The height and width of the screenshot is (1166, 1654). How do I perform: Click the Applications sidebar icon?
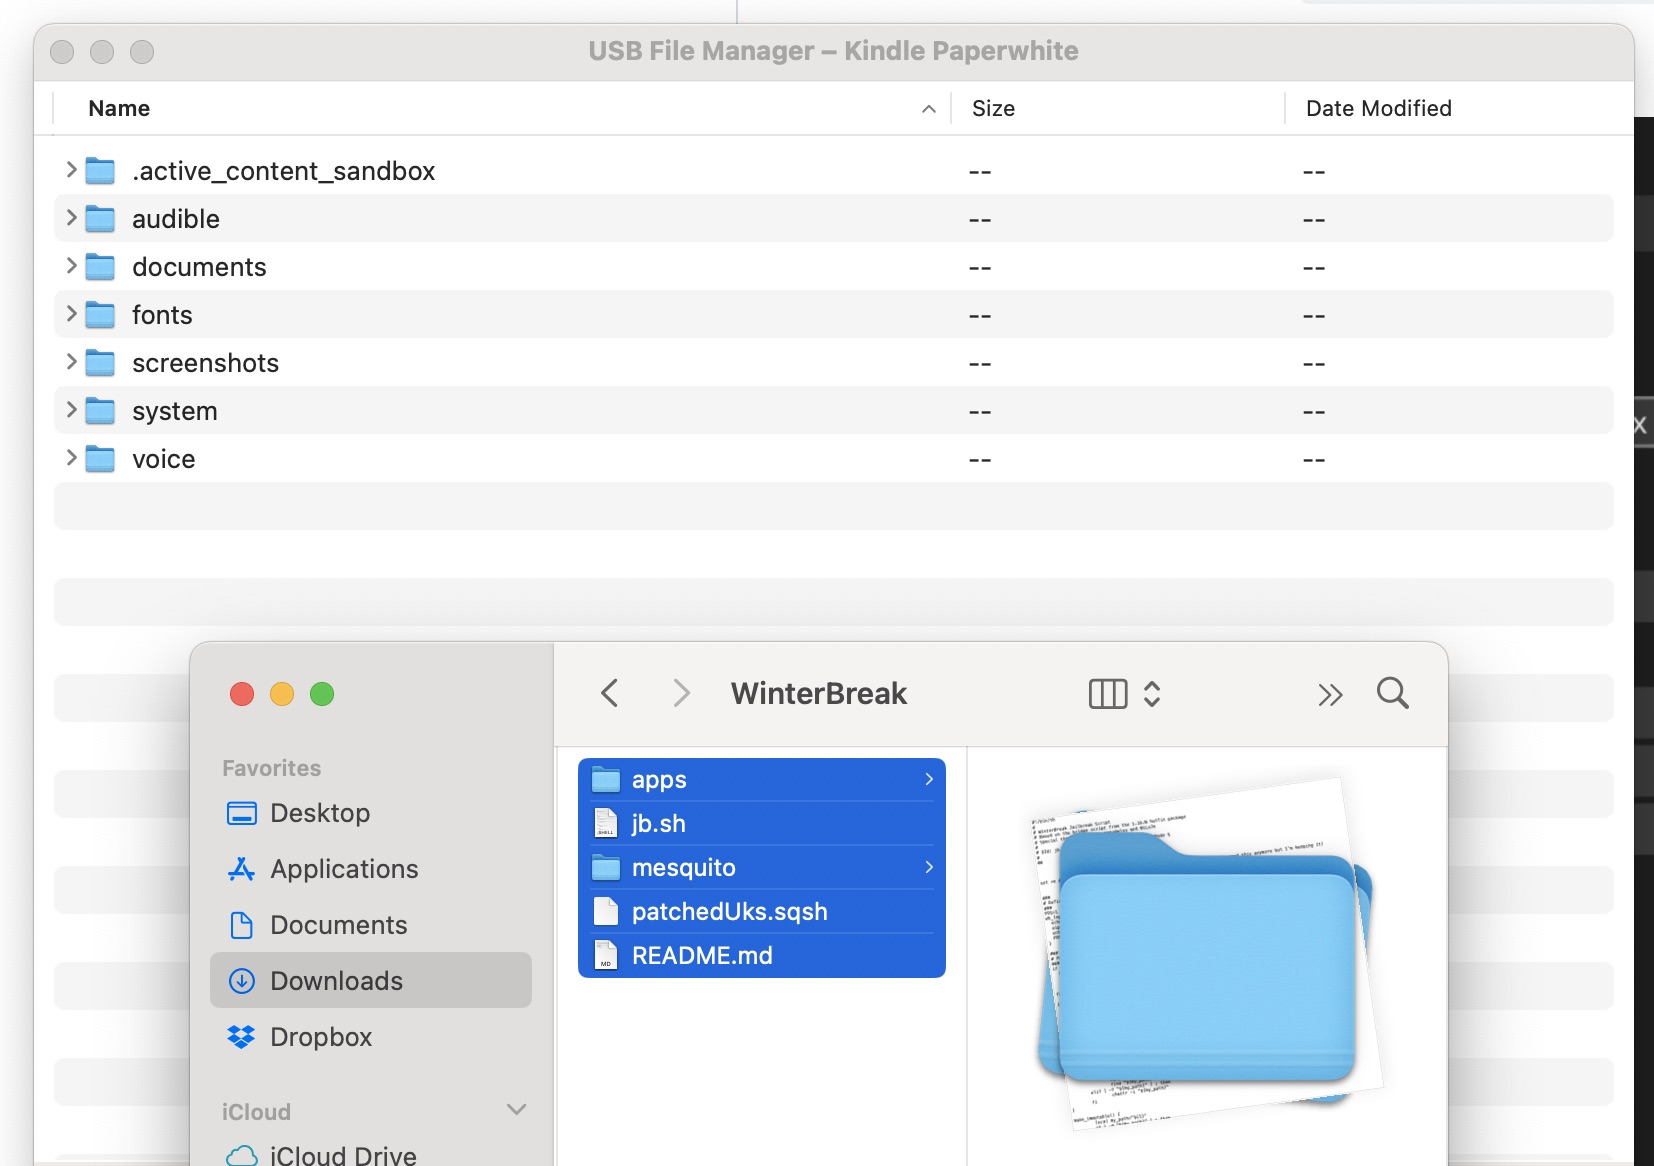(x=242, y=869)
